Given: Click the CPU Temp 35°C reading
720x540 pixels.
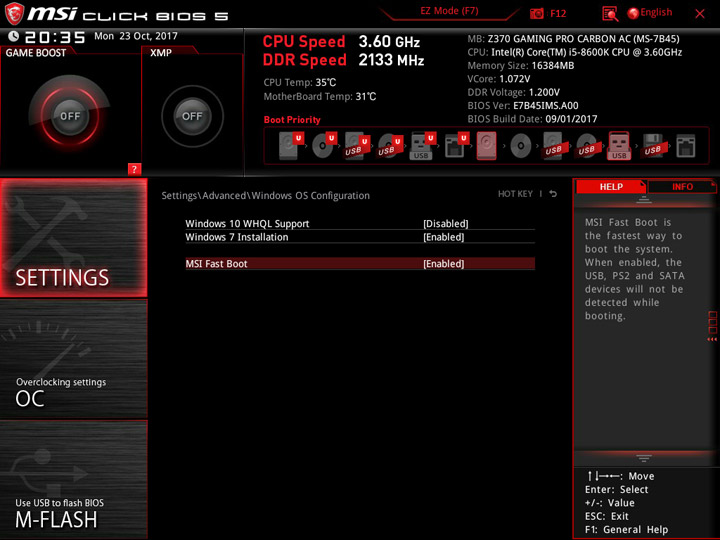Looking at the screenshot, I should pos(300,83).
